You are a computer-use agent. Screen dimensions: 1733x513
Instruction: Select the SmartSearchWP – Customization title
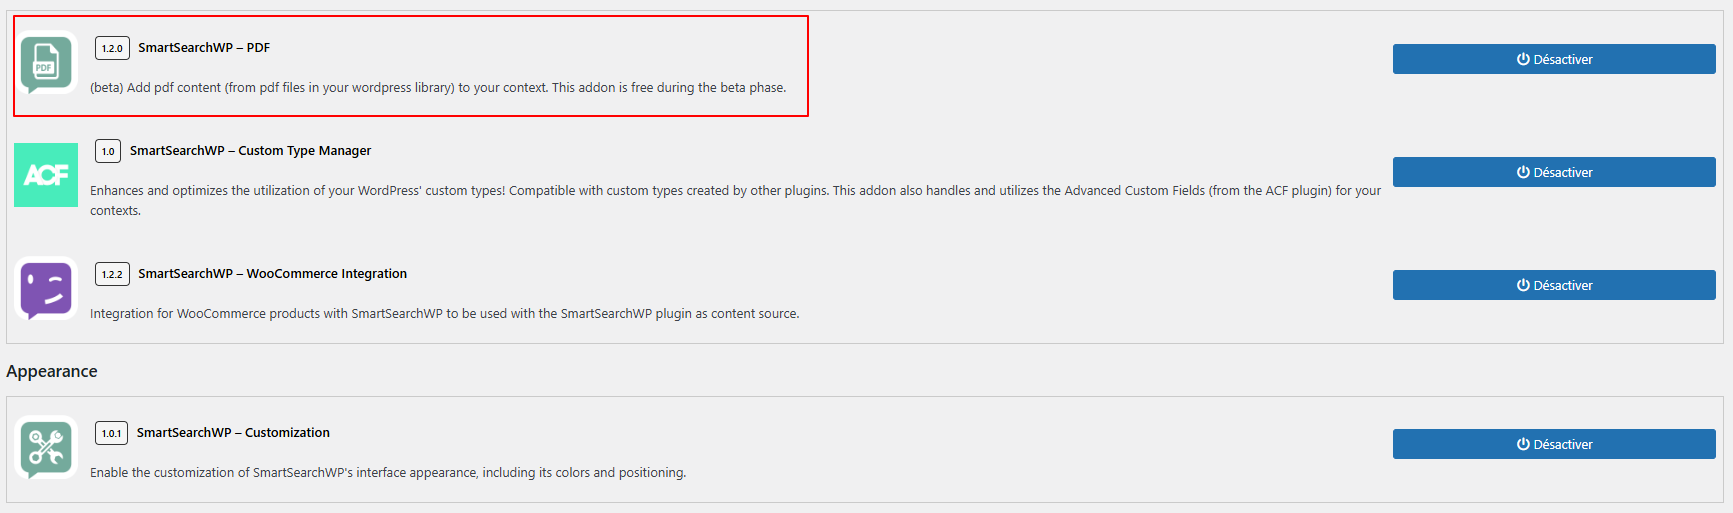point(233,433)
